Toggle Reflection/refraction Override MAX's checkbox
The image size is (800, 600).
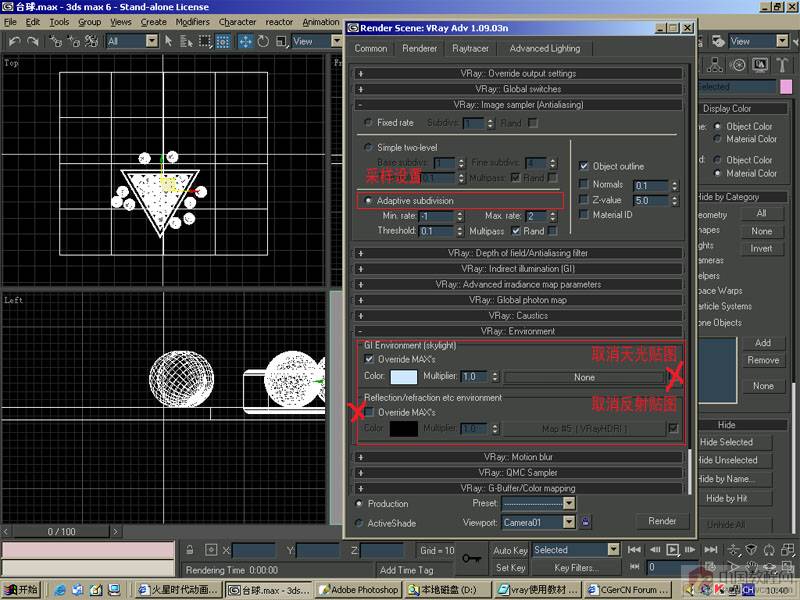coord(369,412)
